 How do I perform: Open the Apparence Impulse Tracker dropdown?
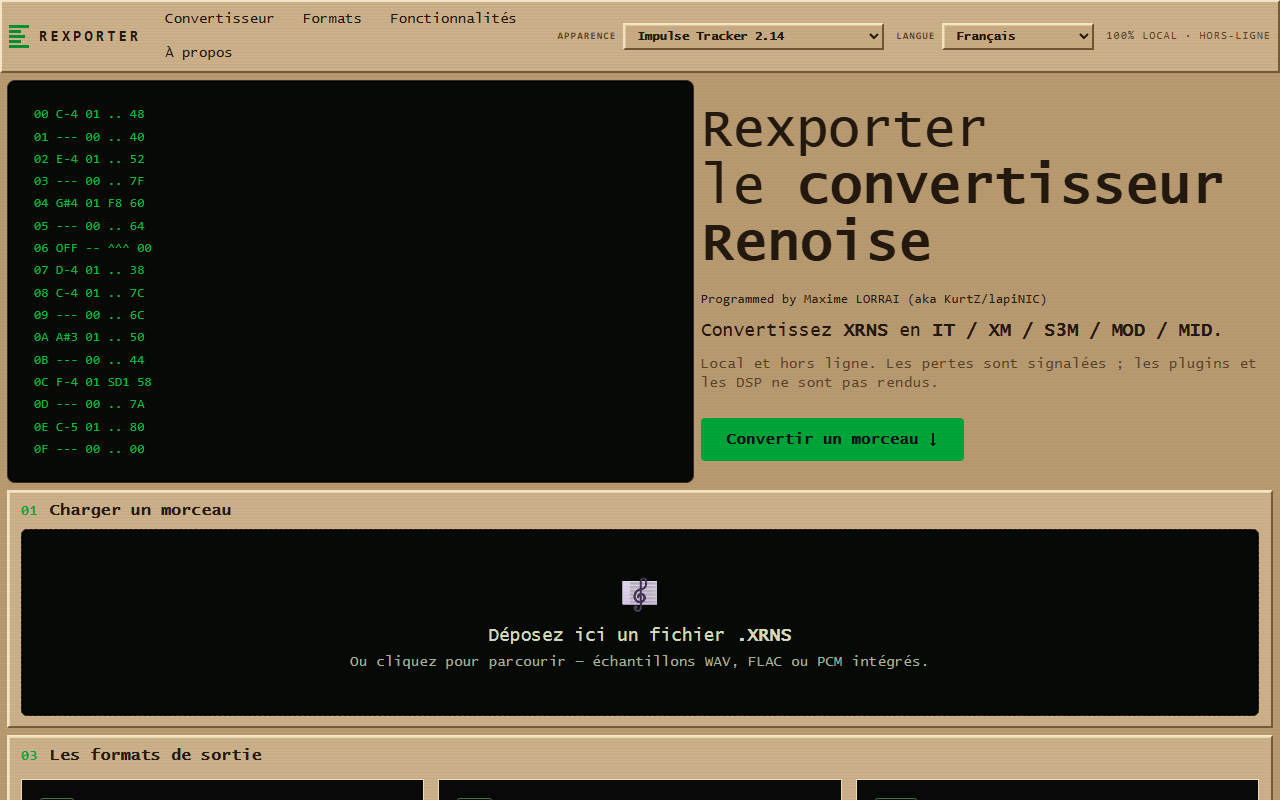coord(753,36)
